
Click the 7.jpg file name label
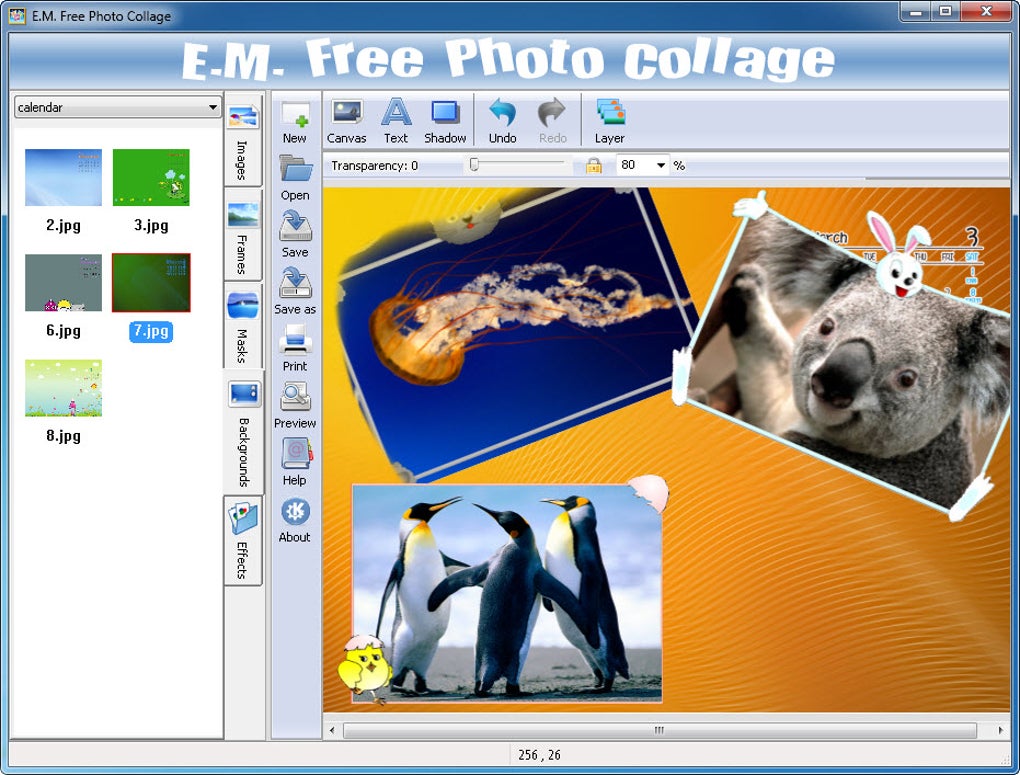[x=151, y=331]
